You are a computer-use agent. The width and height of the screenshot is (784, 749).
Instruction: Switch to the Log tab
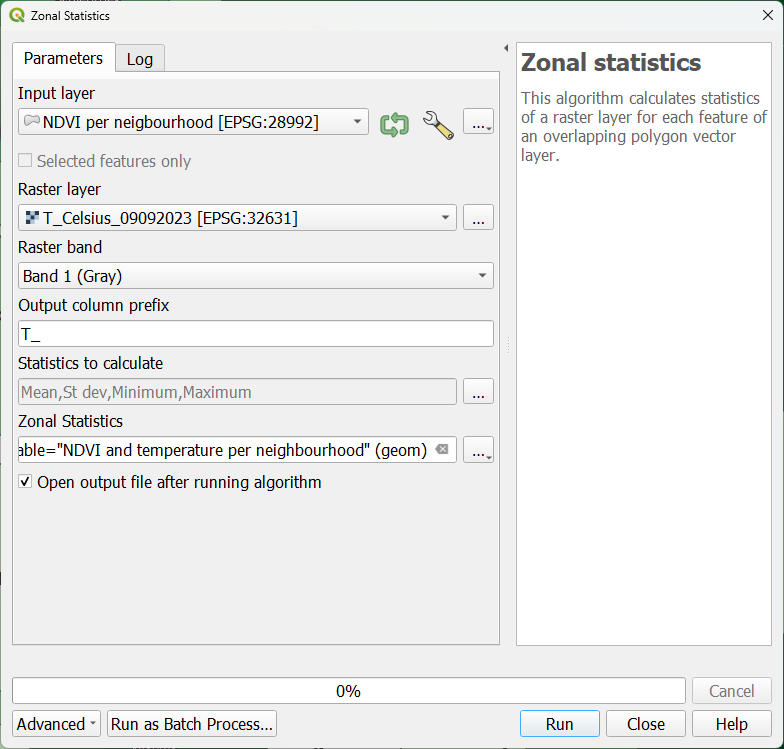pos(140,59)
